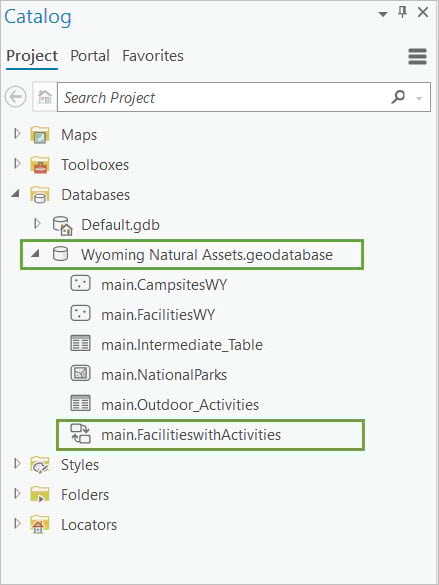Select Wyoming Natural Assets.geodatabase label

click(207, 255)
